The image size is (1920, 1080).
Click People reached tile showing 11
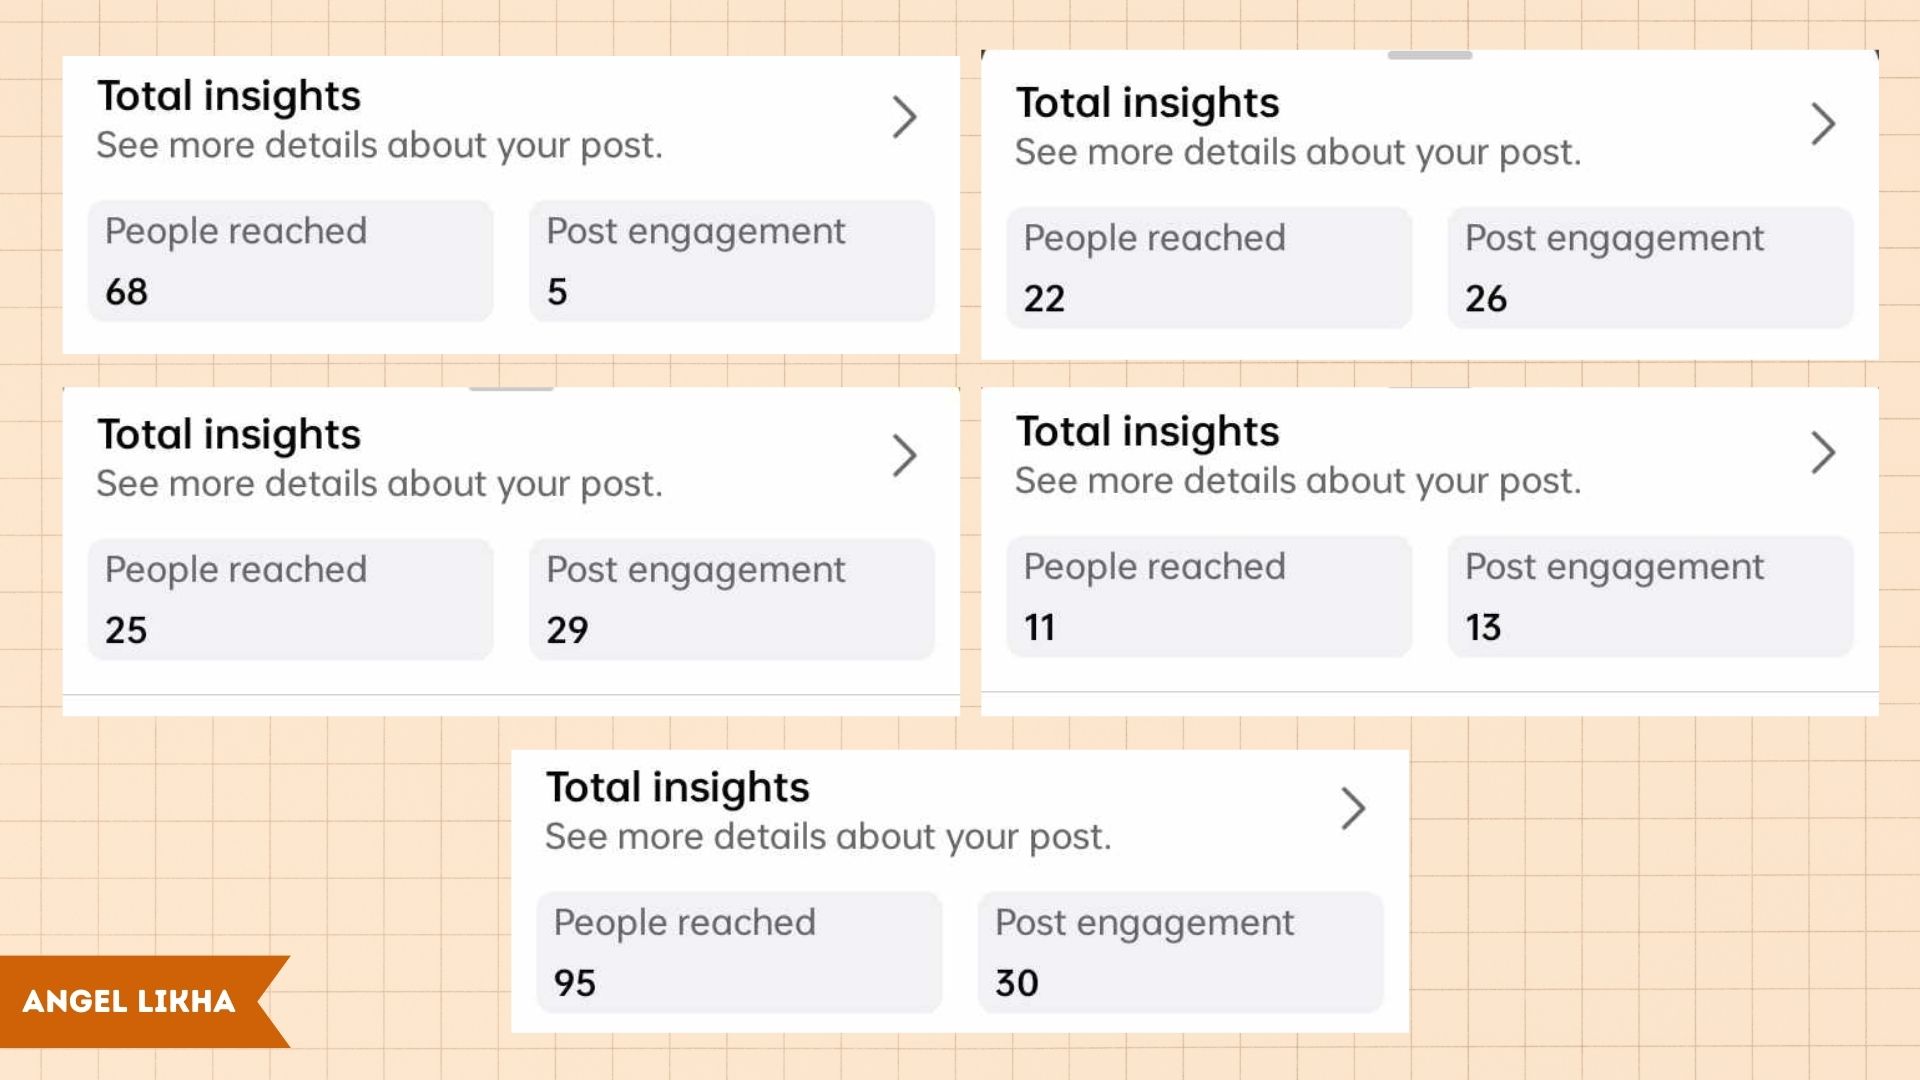pyautogui.click(x=1209, y=596)
